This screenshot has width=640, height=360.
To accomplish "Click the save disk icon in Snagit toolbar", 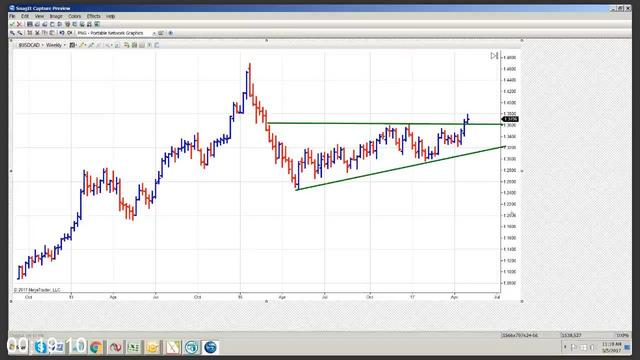I will pos(30,24).
